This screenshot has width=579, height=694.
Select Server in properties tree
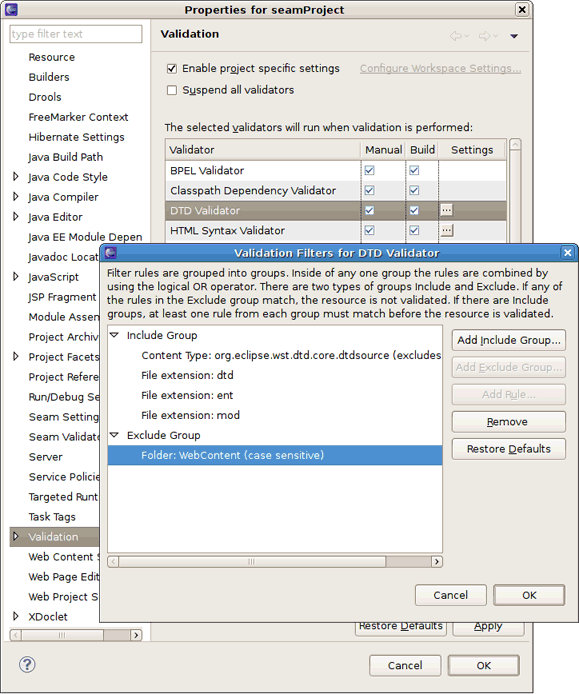[46, 457]
